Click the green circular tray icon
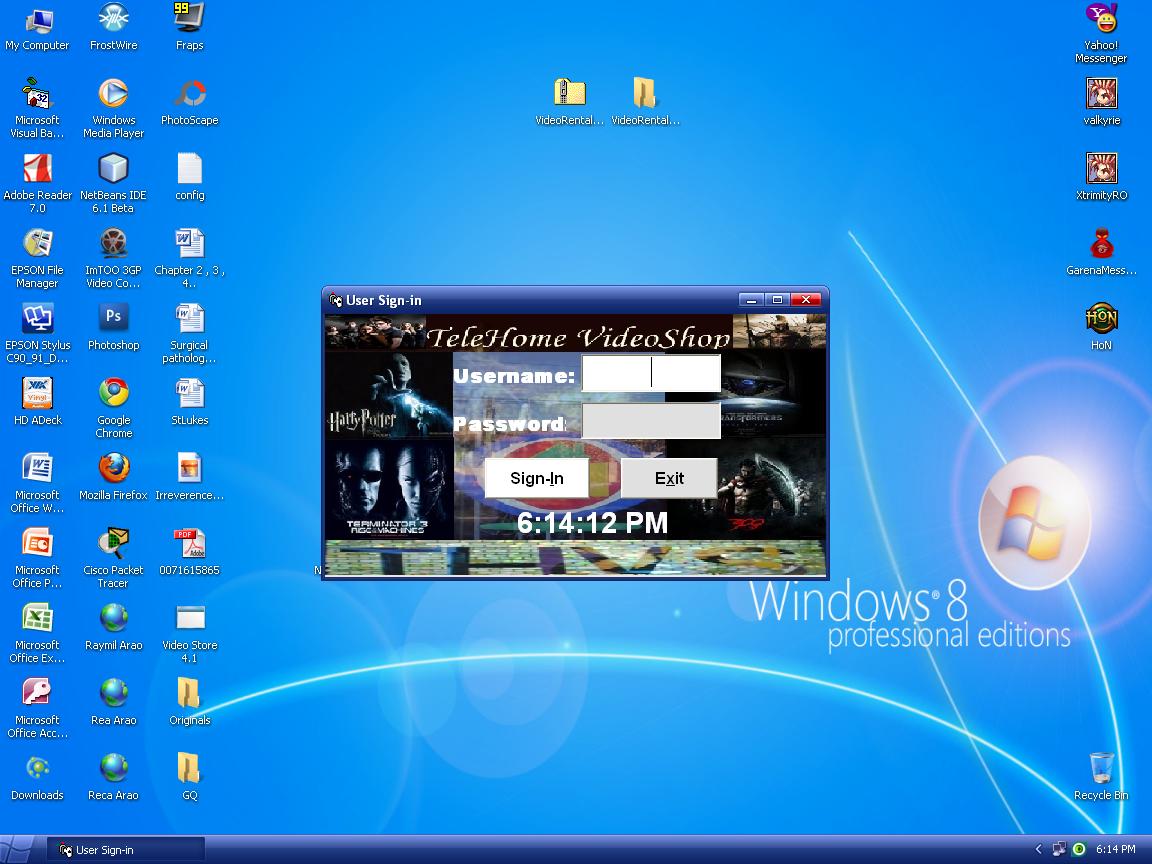The height and width of the screenshot is (864, 1152). (x=1079, y=849)
